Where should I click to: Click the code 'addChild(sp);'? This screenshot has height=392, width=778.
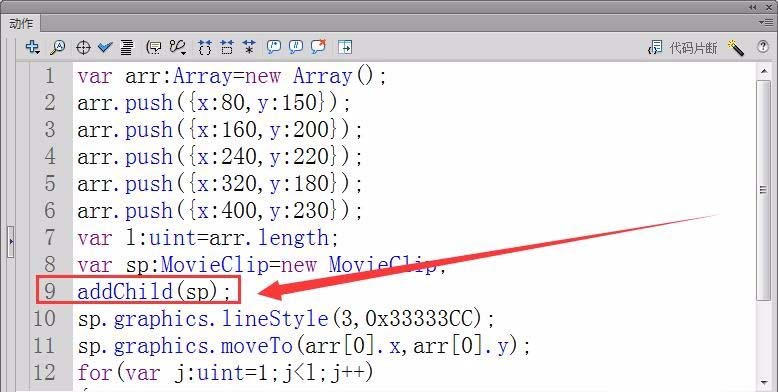coord(154,291)
